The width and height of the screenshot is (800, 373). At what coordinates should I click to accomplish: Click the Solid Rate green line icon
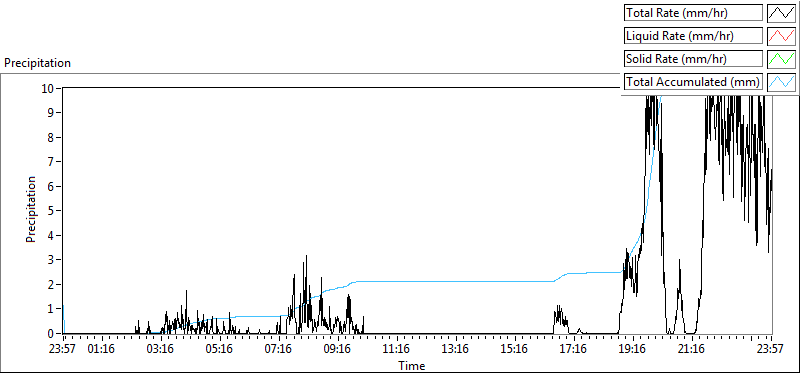point(782,58)
